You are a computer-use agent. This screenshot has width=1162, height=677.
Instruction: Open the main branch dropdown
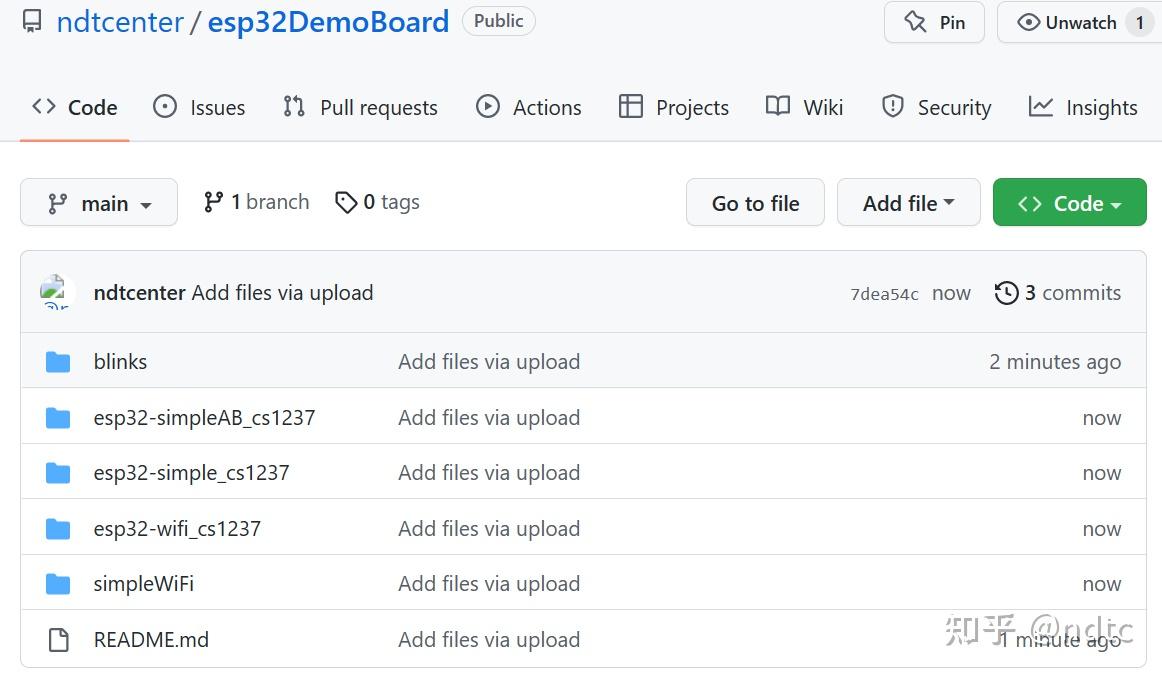99,203
